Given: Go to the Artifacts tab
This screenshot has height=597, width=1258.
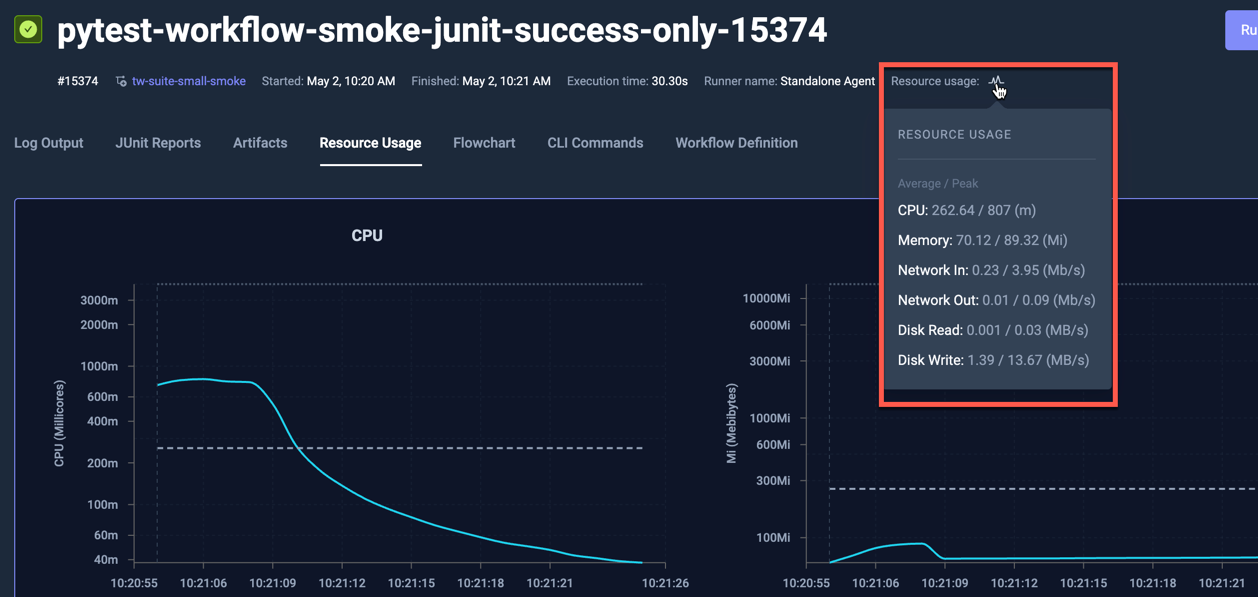Looking at the screenshot, I should coord(260,143).
